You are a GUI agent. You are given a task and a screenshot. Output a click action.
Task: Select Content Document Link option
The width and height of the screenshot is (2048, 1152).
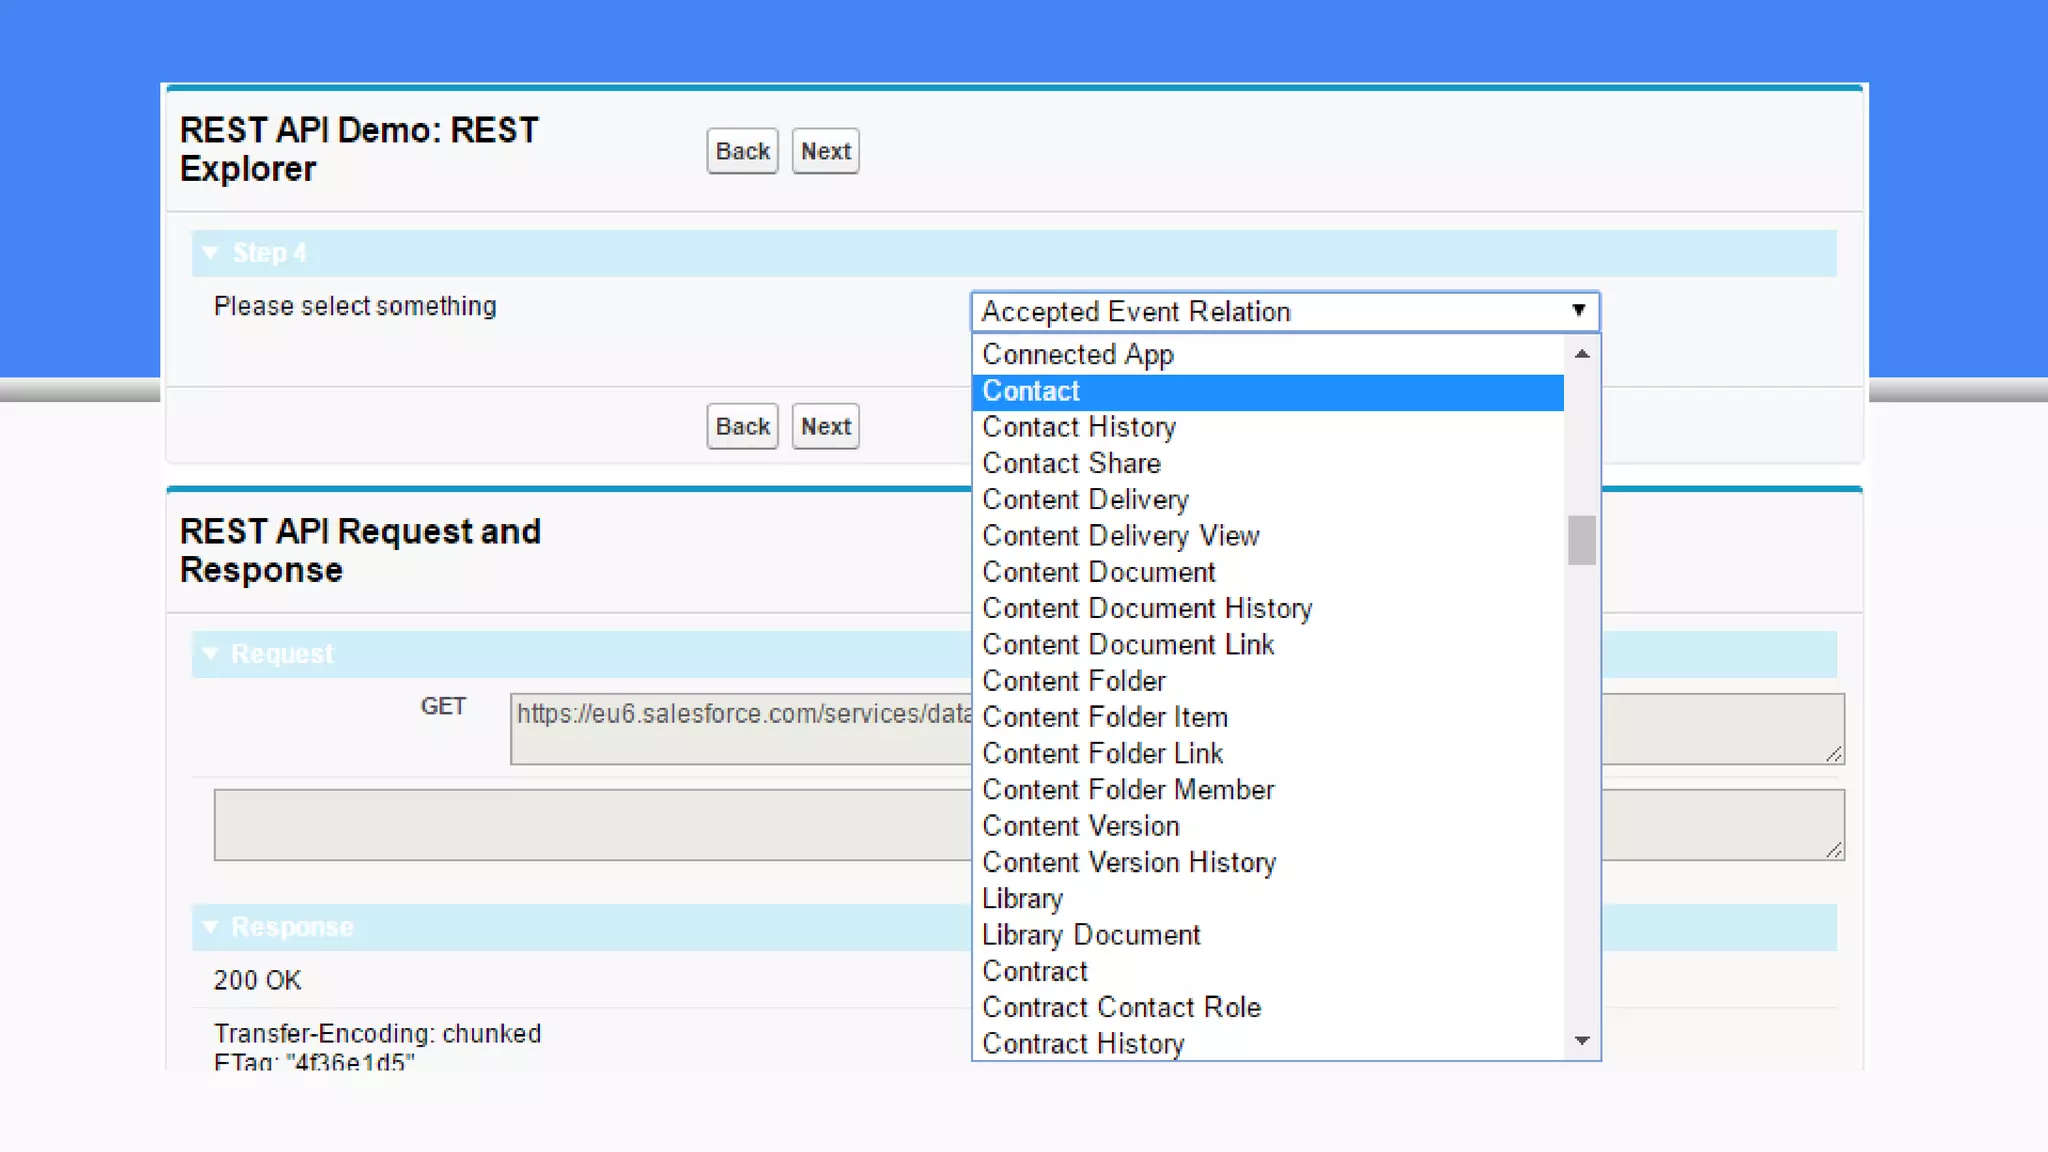[x=1128, y=645]
